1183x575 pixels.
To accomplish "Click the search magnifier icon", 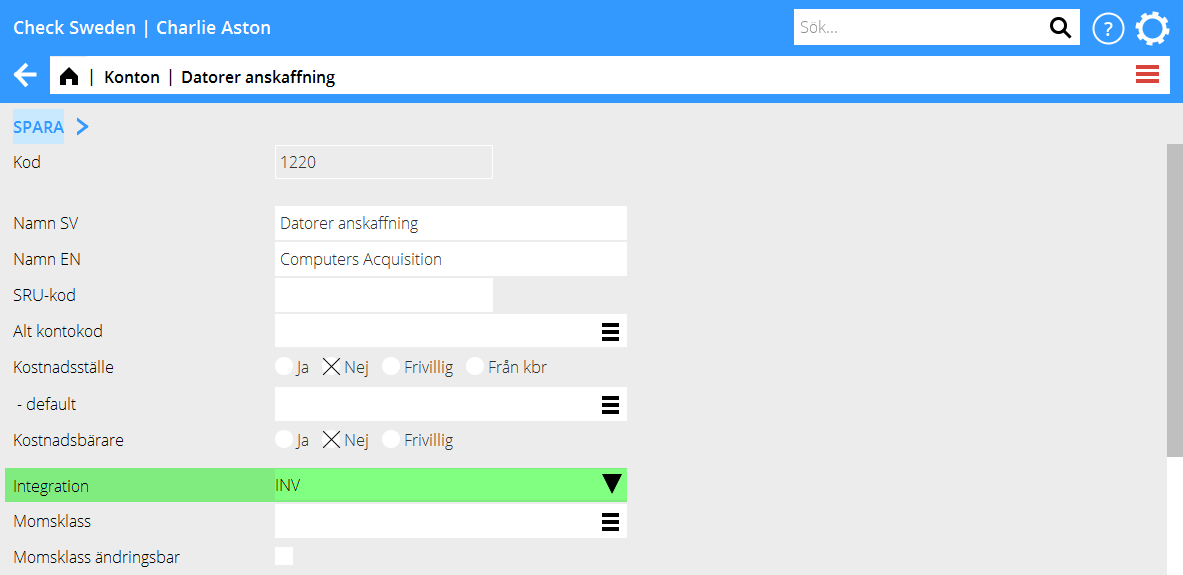I will [x=1059, y=28].
